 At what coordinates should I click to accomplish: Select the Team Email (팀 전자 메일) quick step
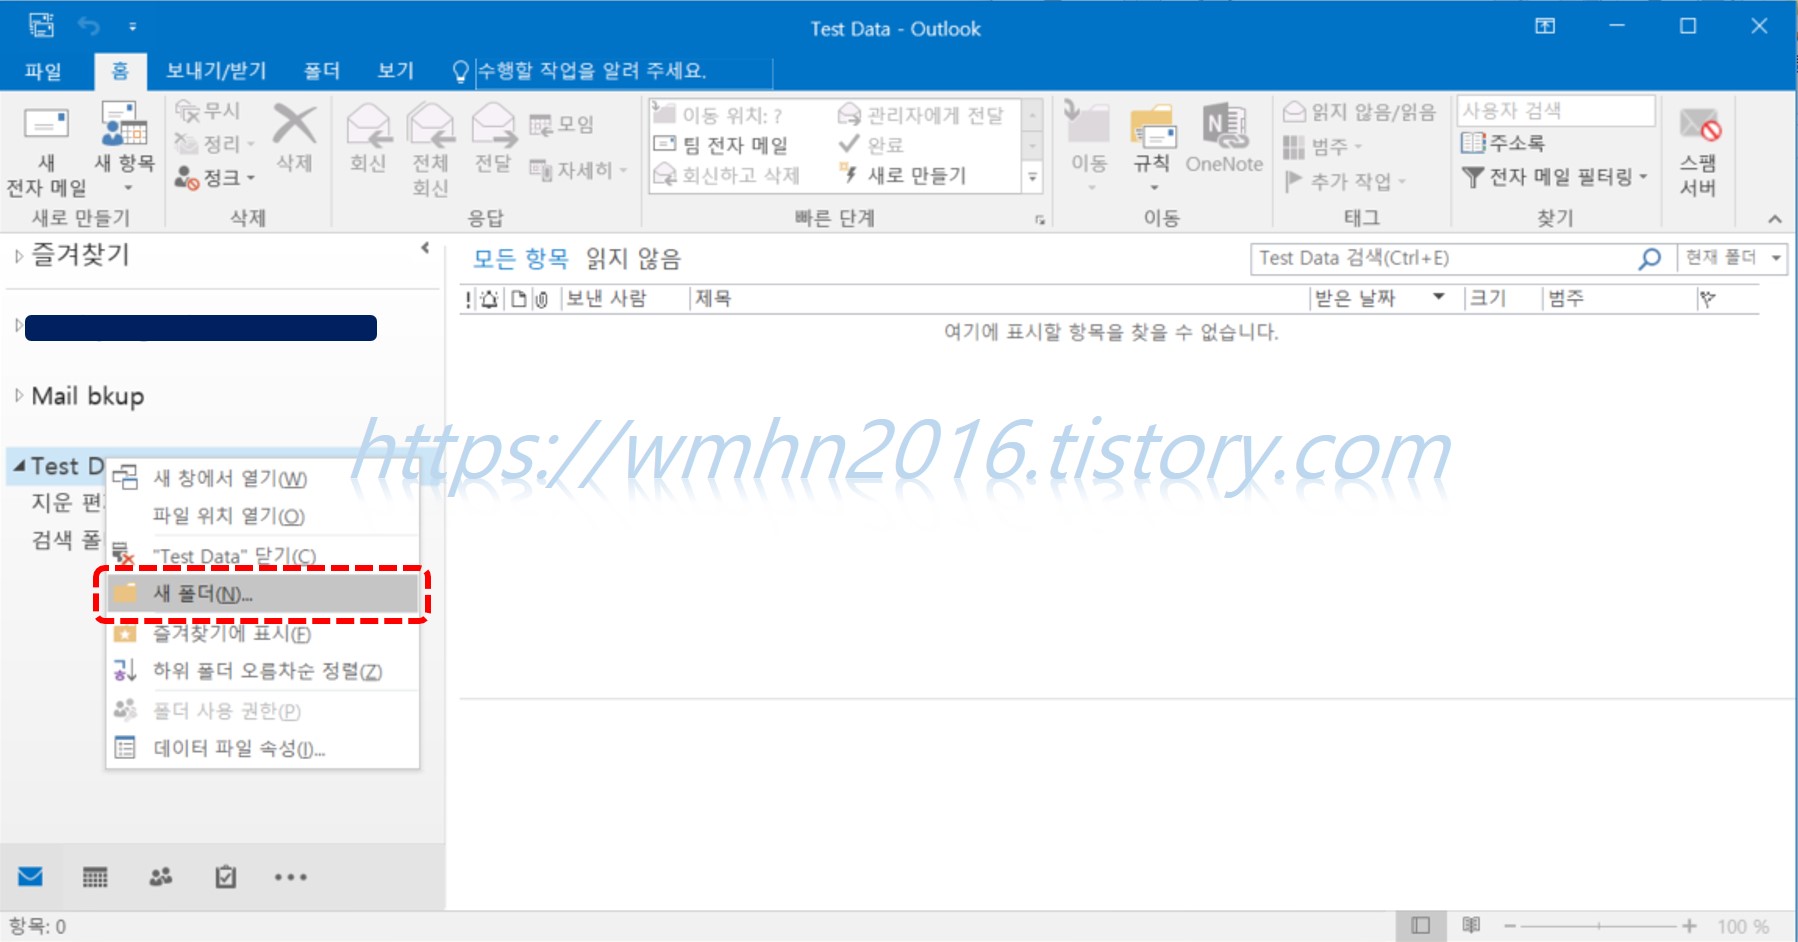(721, 146)
